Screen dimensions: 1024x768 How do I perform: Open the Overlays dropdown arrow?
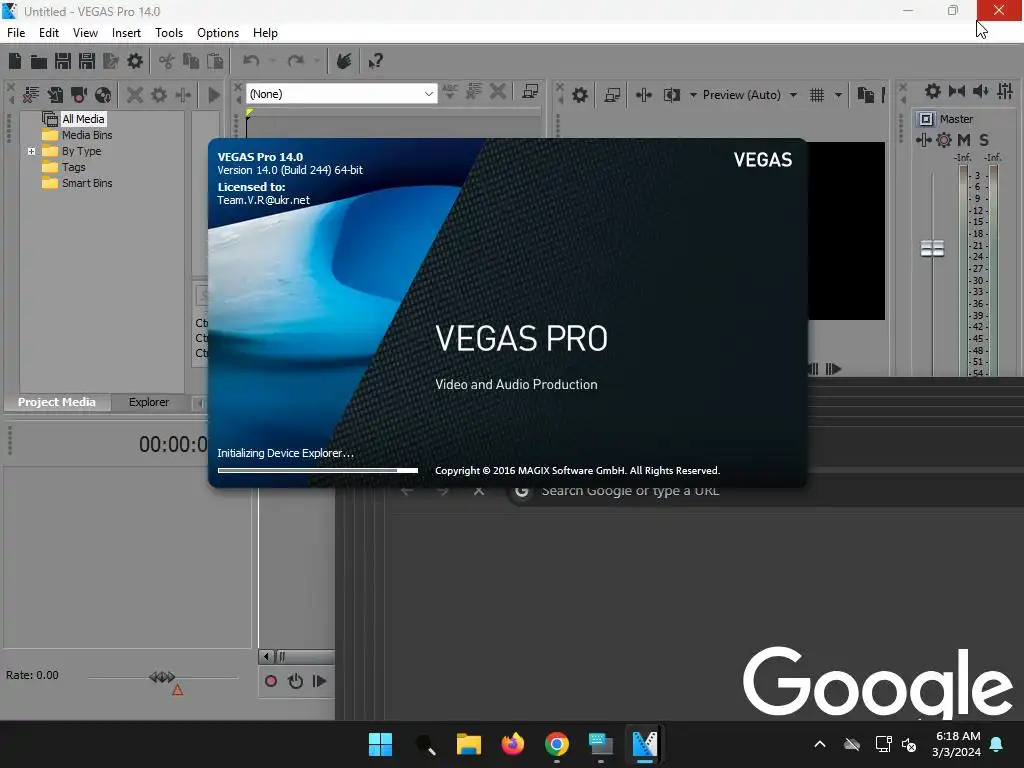tap(838, 95)
